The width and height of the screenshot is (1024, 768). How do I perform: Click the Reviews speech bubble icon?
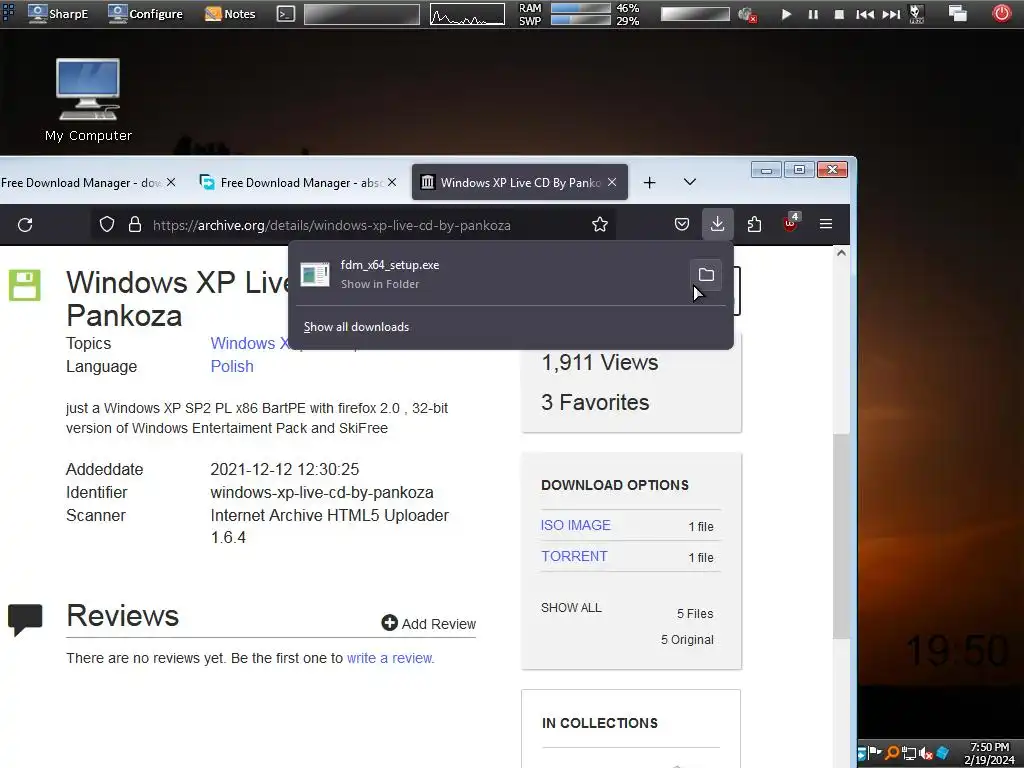point(25,618)
